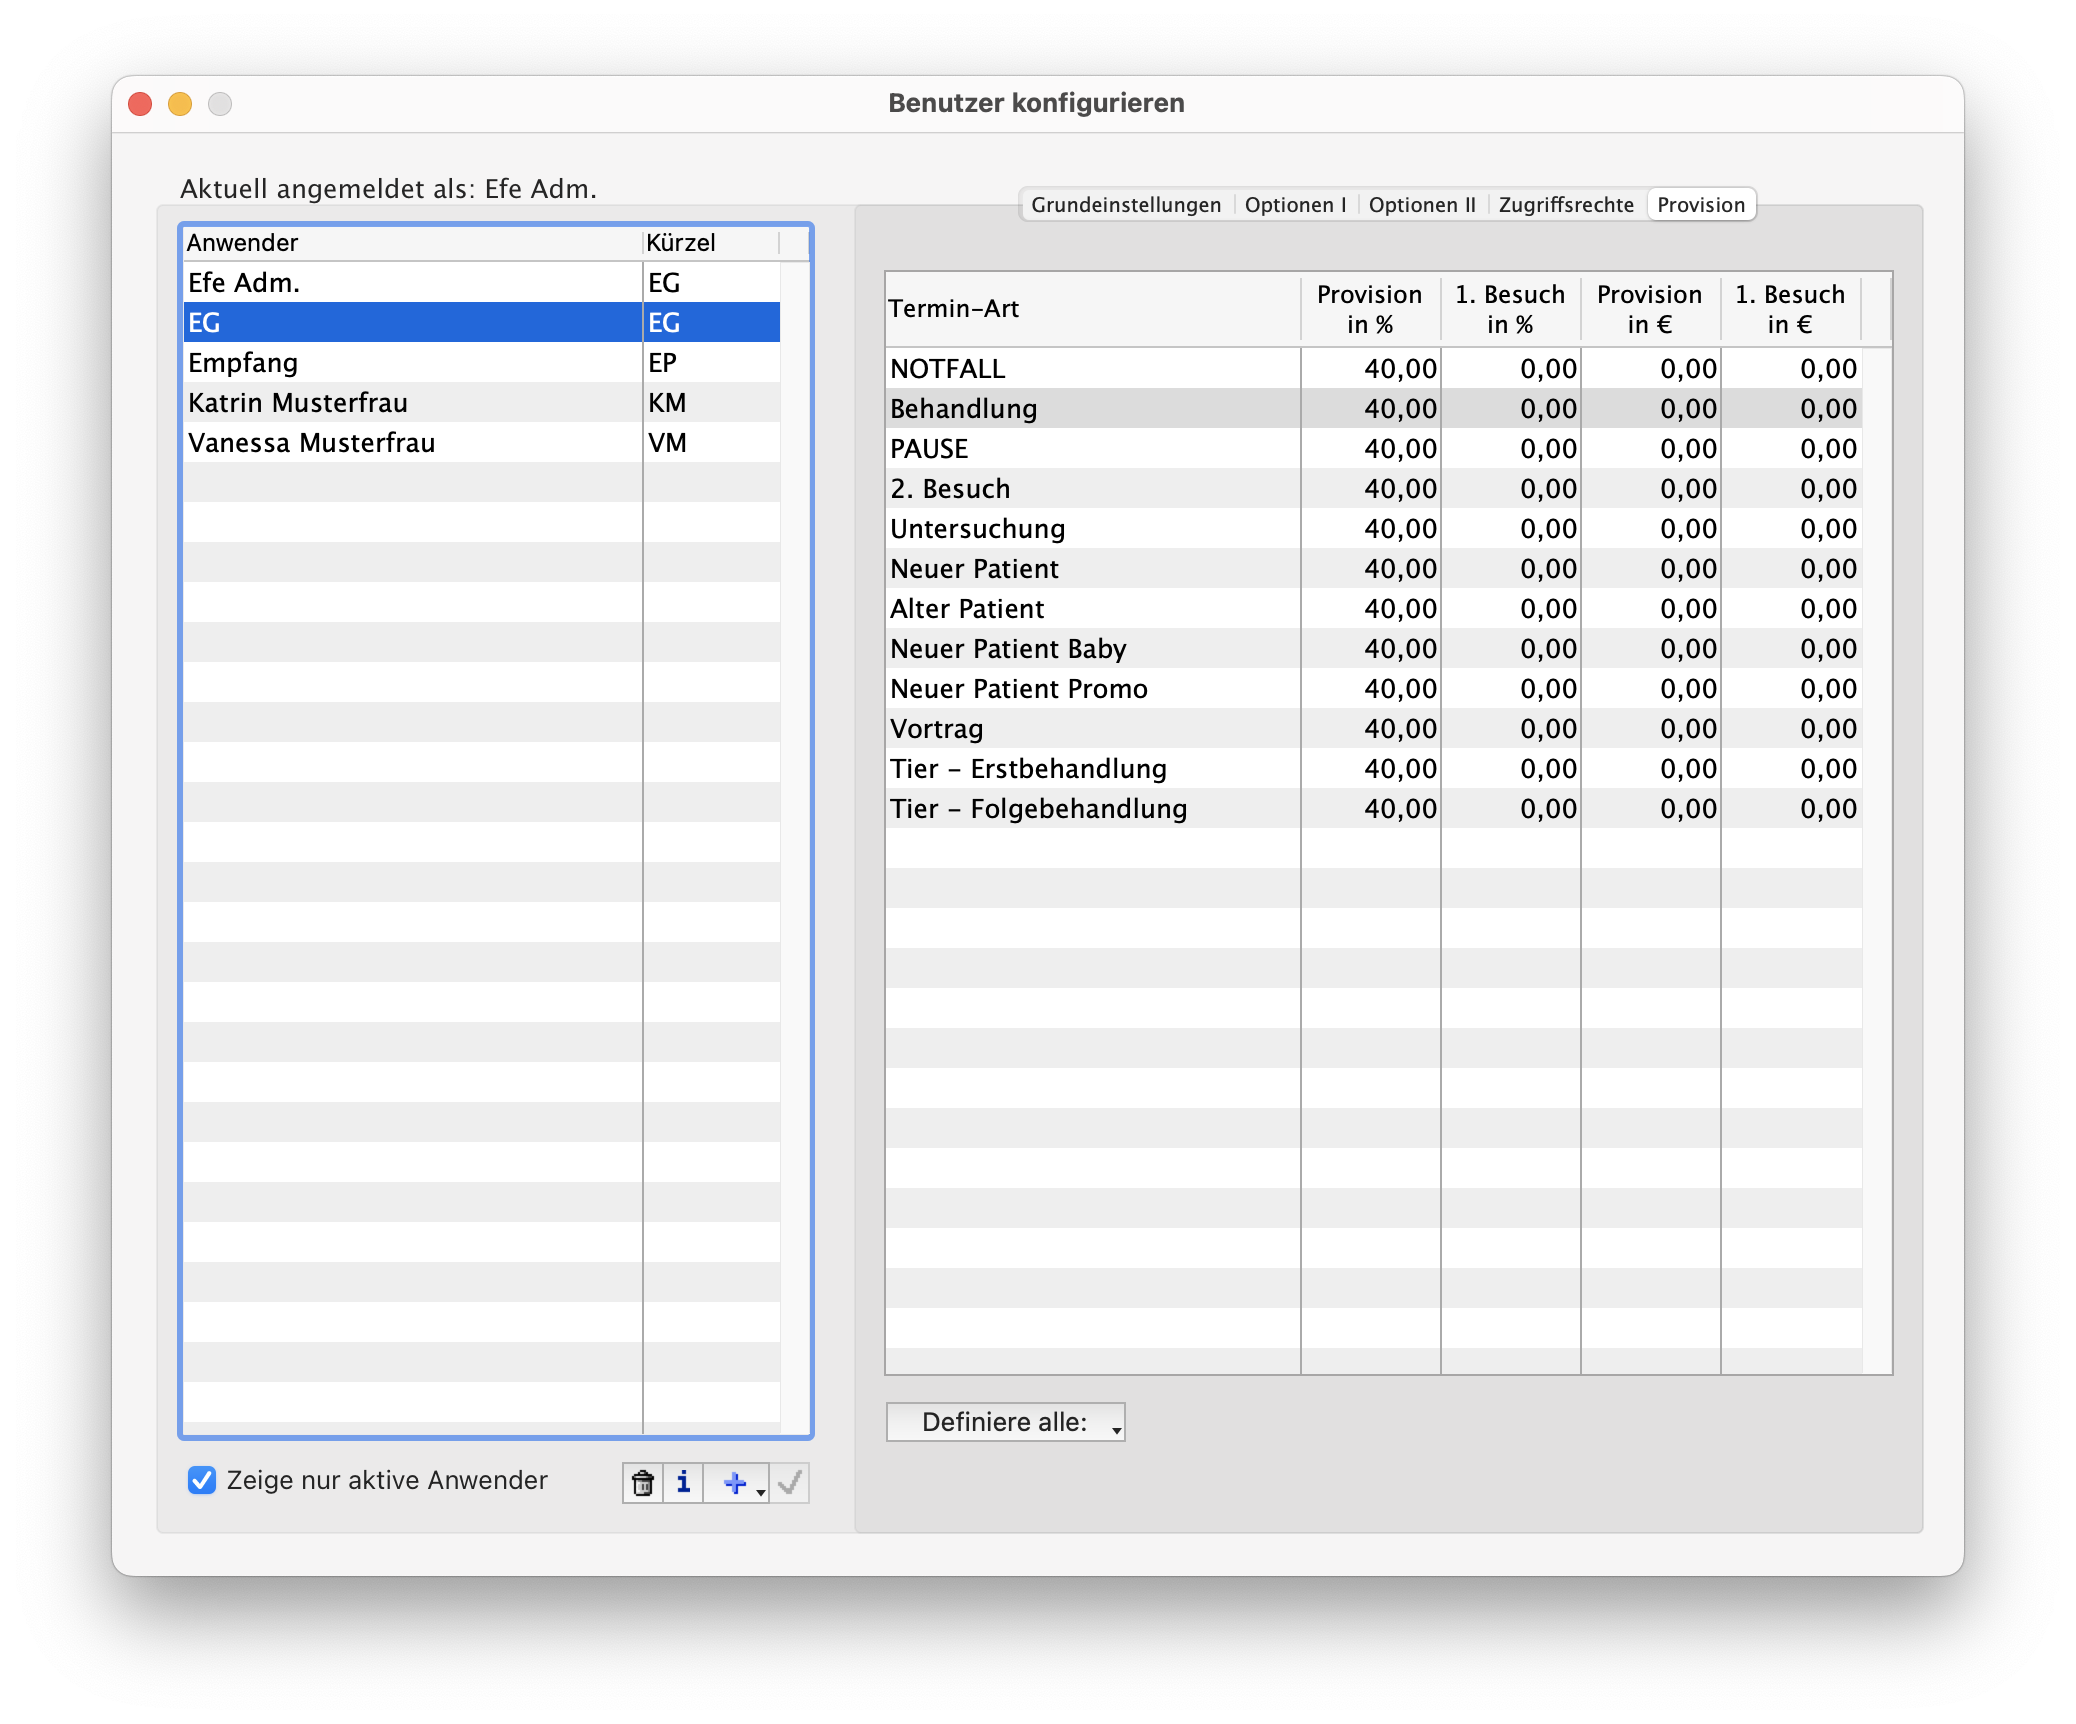Click the Vortrag 1. Besuch in € cell
This screenshot has height=1724, width=2076.
point(1791,729)
